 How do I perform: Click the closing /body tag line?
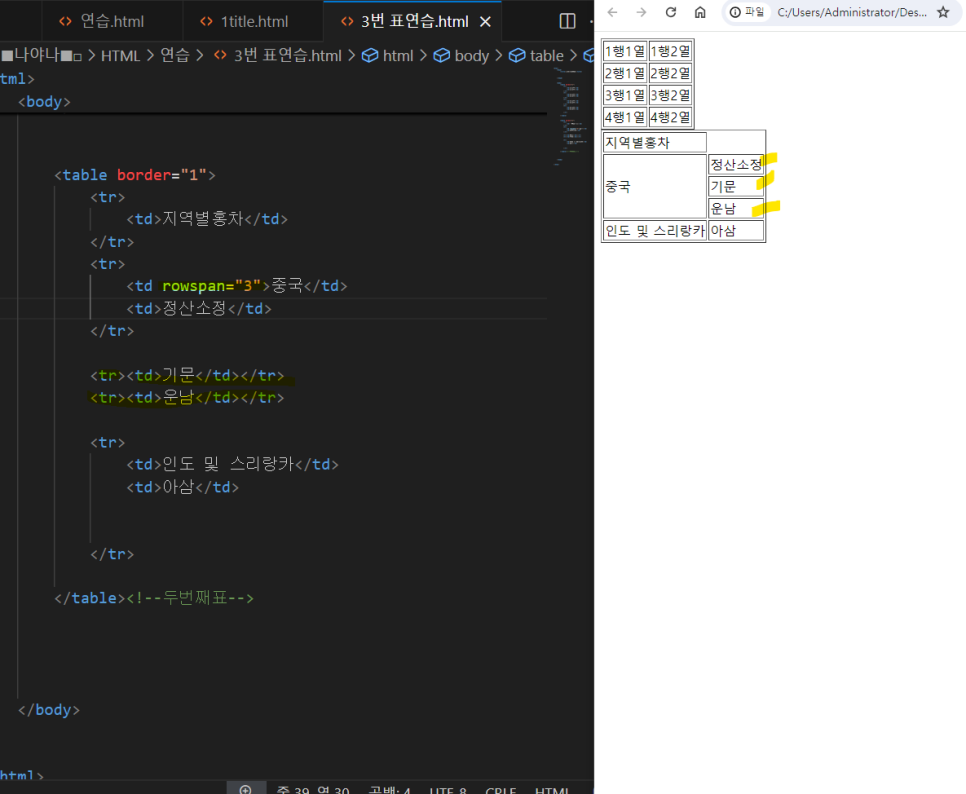(x=49, y=710)
